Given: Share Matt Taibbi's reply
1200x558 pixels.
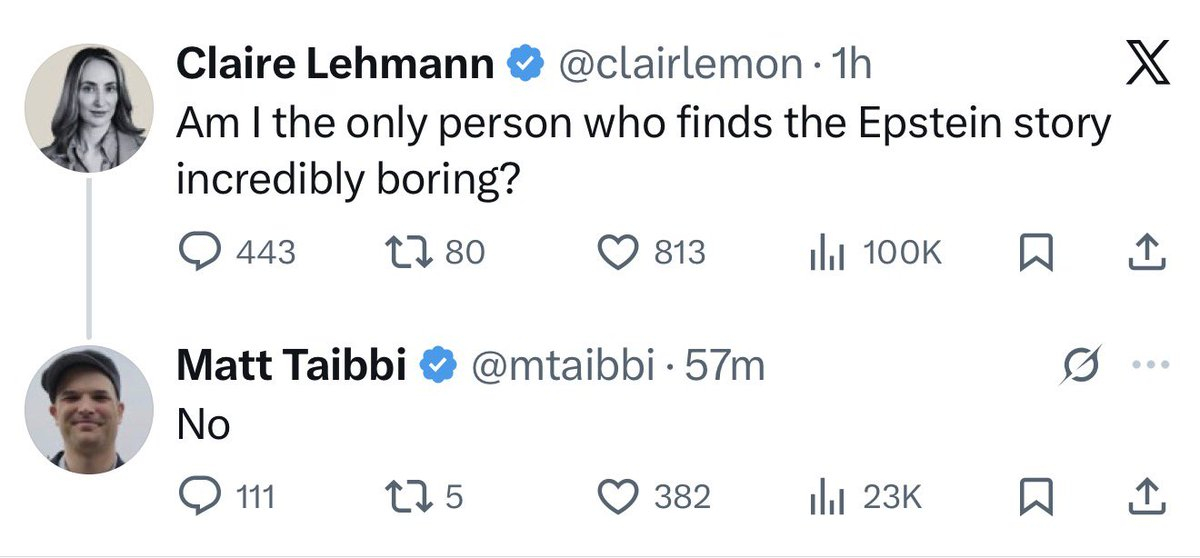Looking at the screenshot, I should (x=1148, y=496).
